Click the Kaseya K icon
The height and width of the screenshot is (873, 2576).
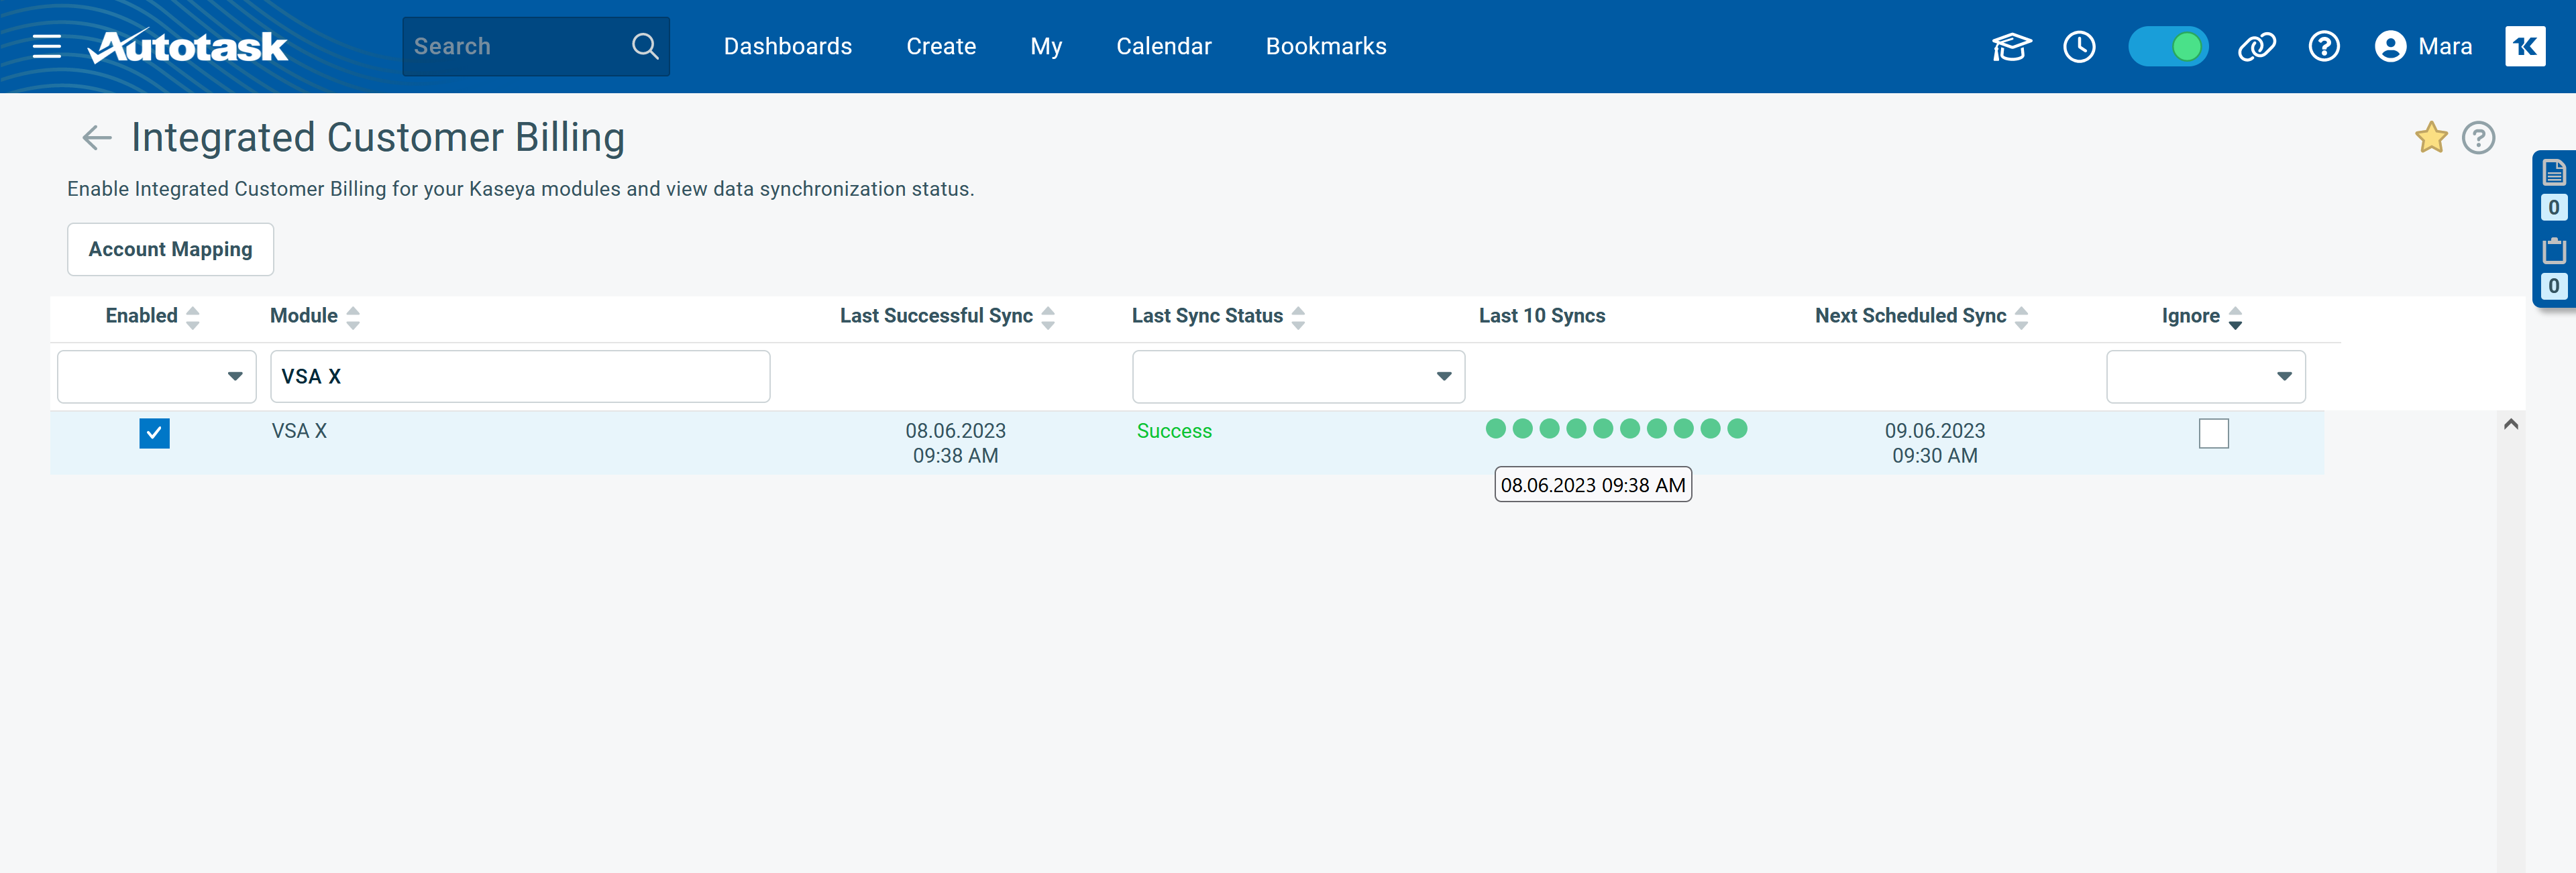[2524, 46]
